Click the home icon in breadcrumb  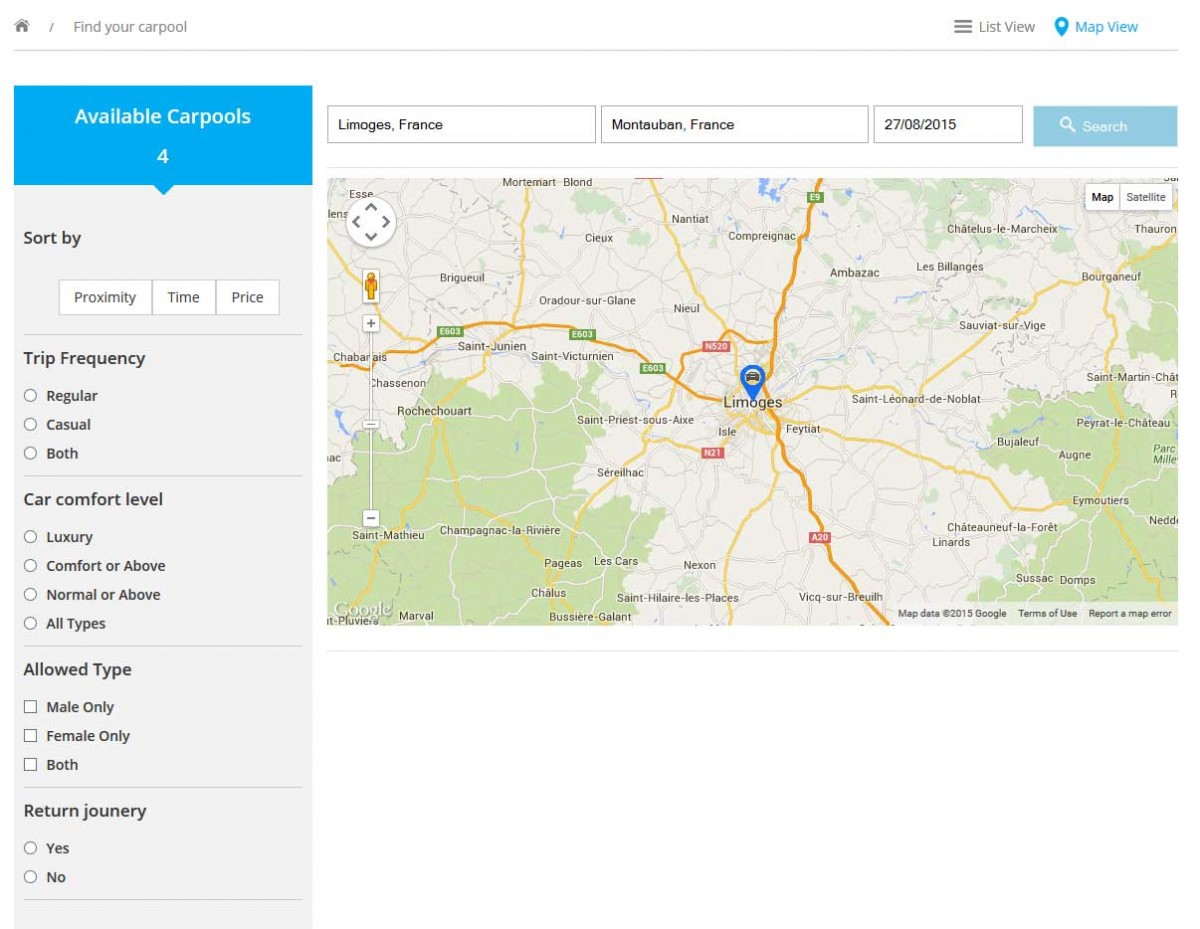coord(21,26)
